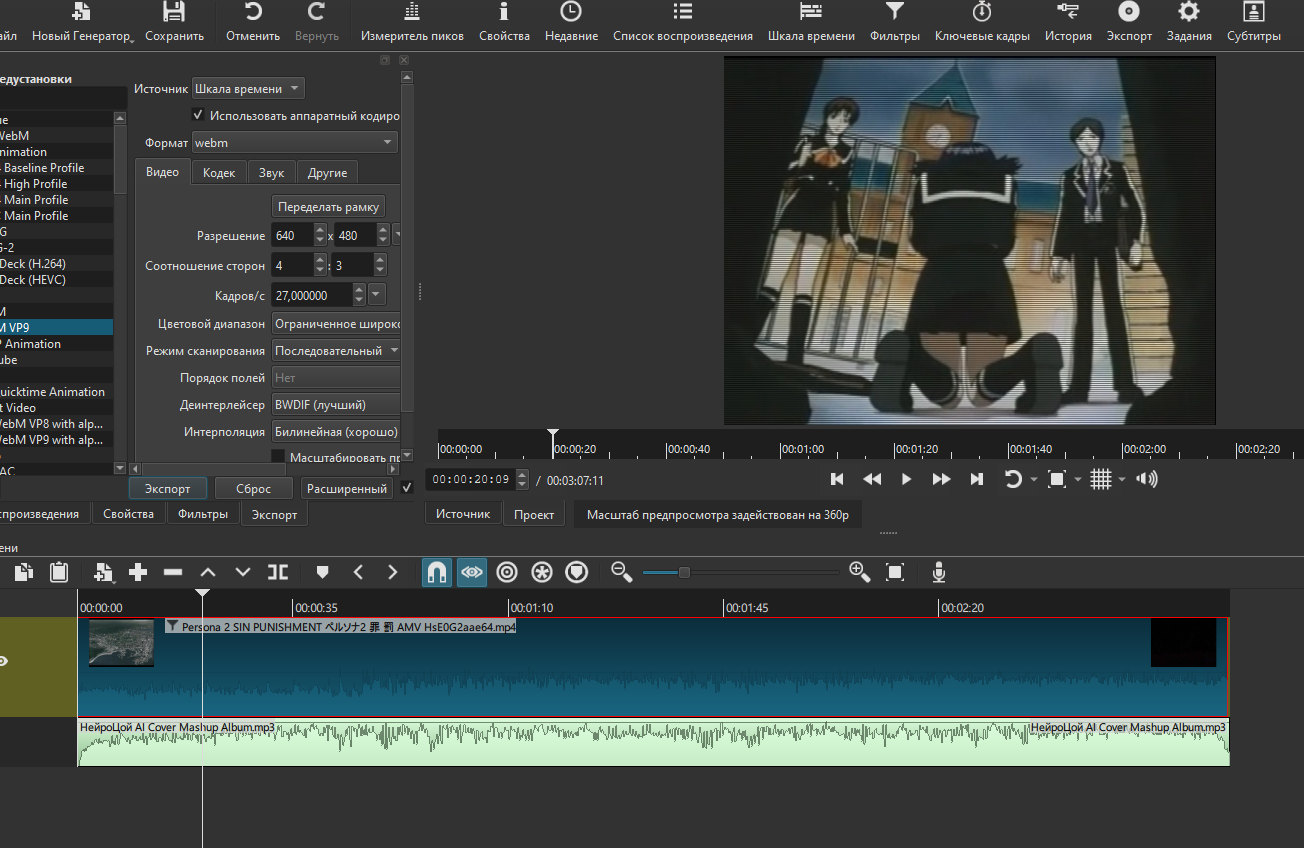The image size is (1304, 848).
Task: Open Свойства from the top toolbar
Action: pyautogui.click(x=504, y=22)
